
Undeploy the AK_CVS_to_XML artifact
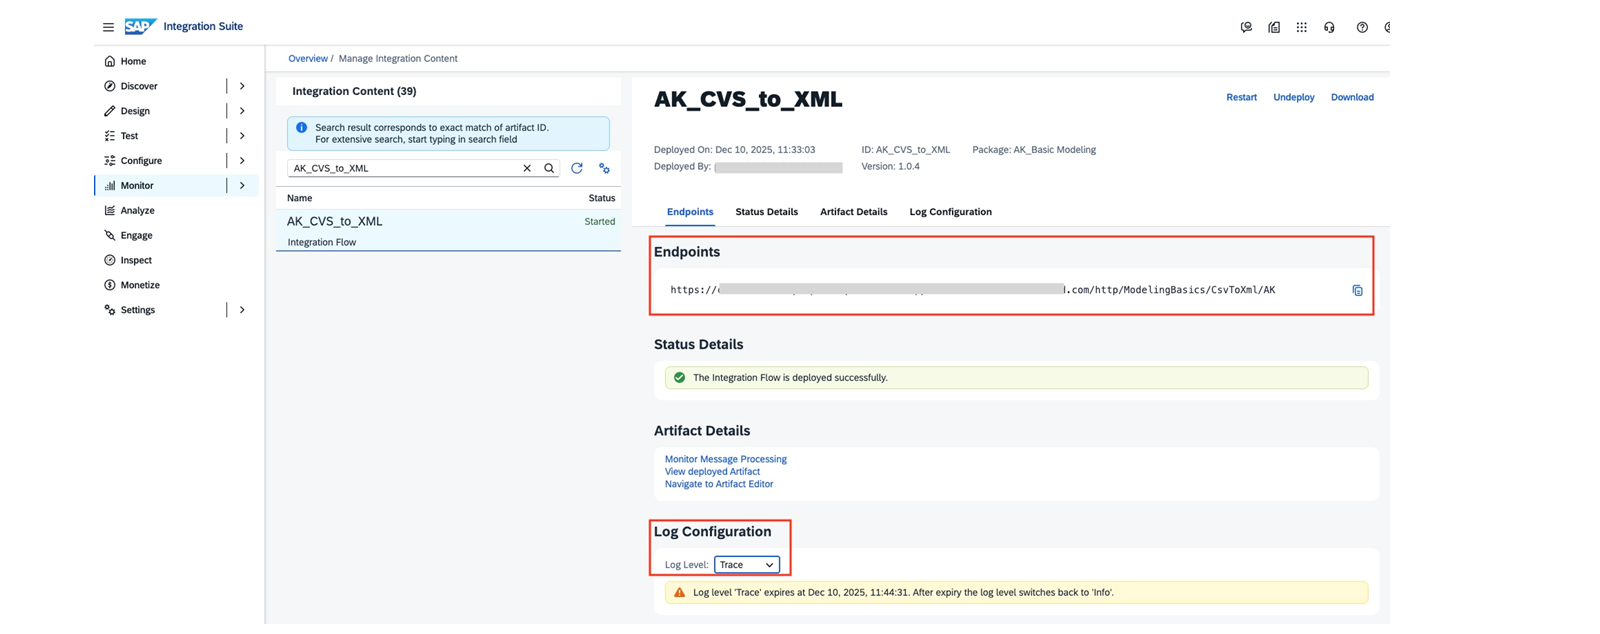pyautogui.click(x=1293, y=97)
